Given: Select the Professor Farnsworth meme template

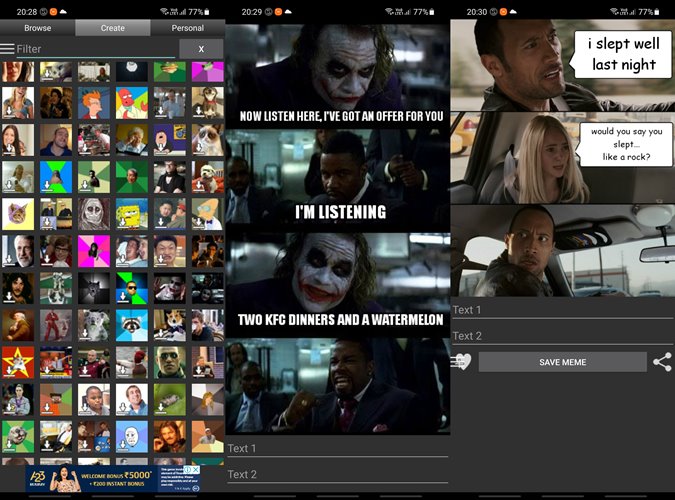Looking at the screenshot, I should click(207, 214).
